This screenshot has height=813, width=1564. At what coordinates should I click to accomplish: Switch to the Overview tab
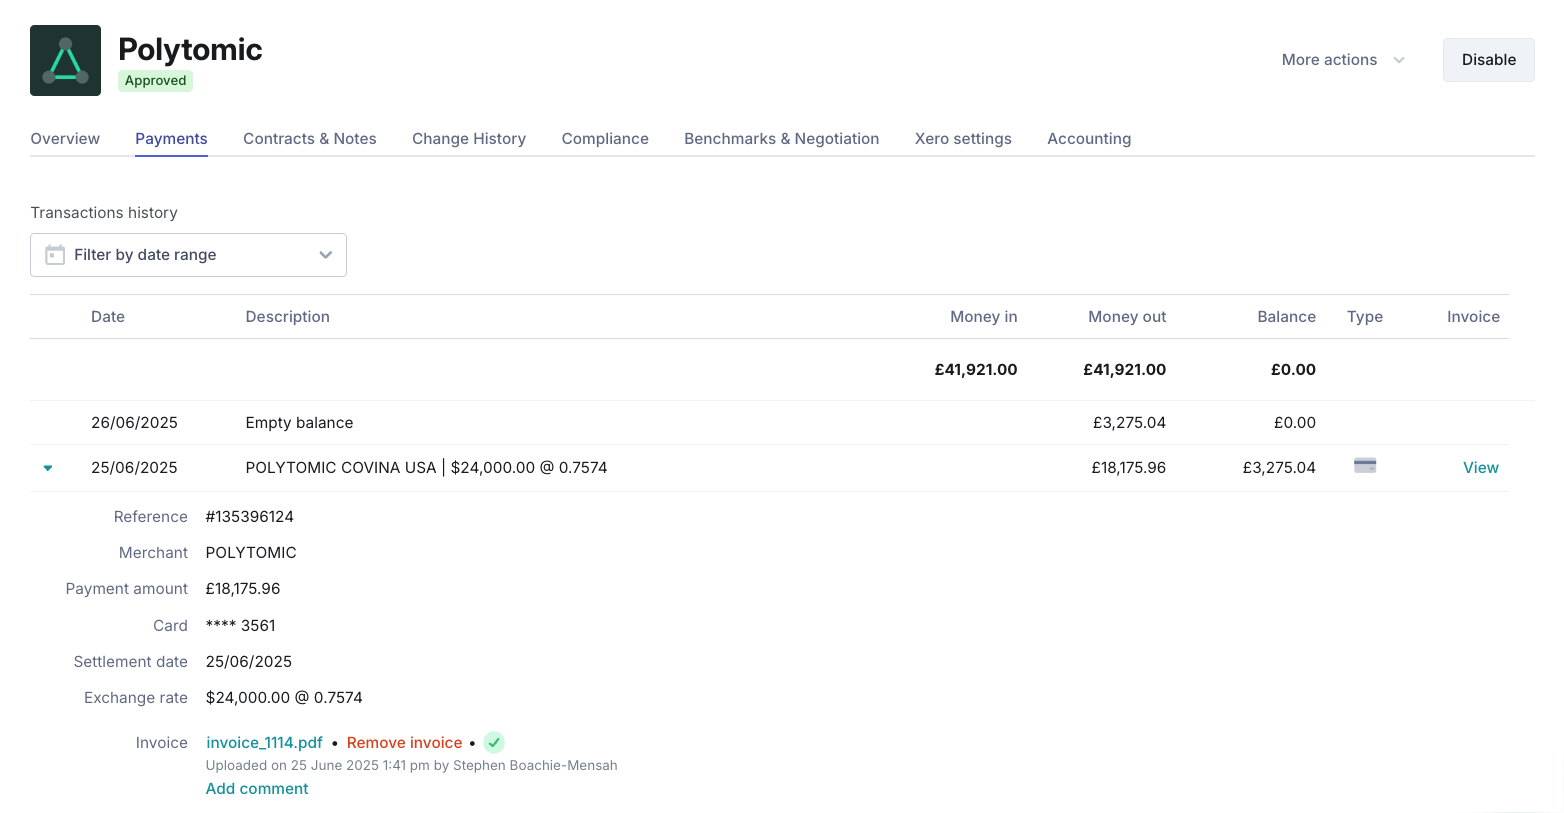point(65,139)
